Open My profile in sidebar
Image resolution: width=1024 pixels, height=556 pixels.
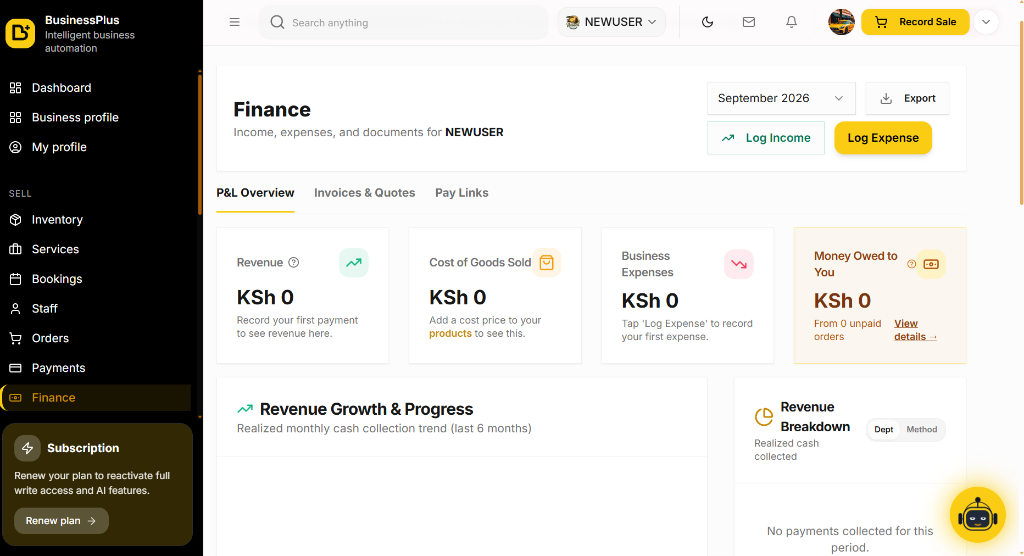(98, 147)
